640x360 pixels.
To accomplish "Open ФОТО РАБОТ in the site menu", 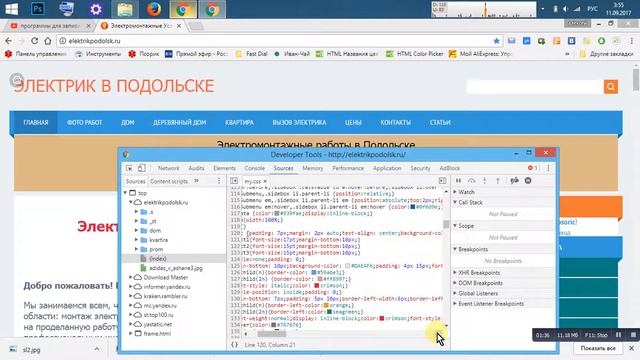I will pos(84,122).
